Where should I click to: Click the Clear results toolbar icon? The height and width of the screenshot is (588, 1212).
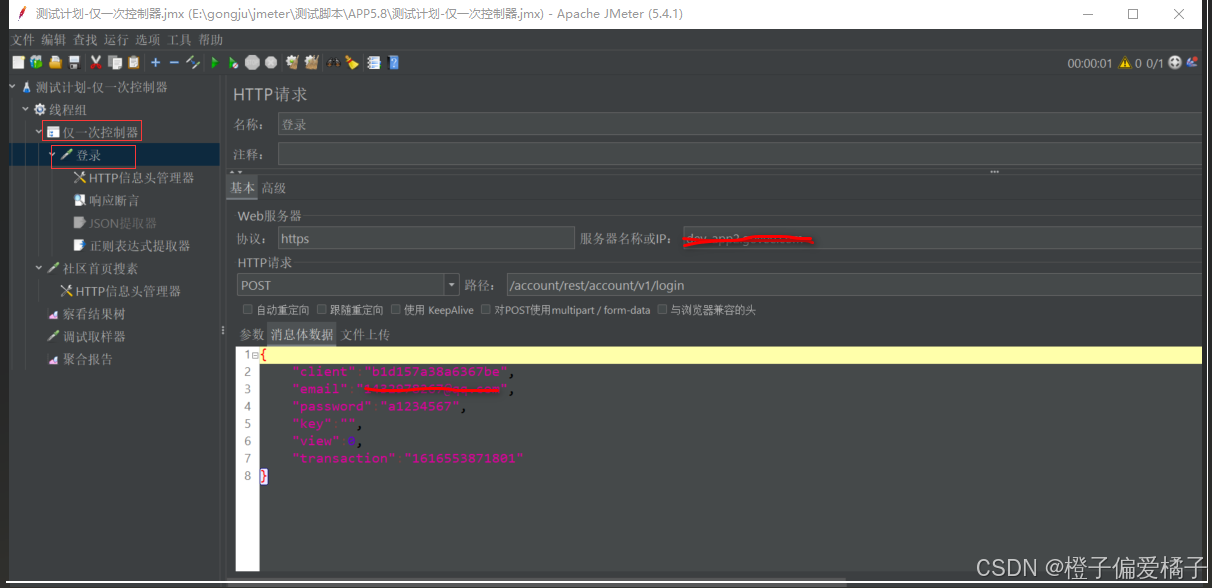pos(292,62)
